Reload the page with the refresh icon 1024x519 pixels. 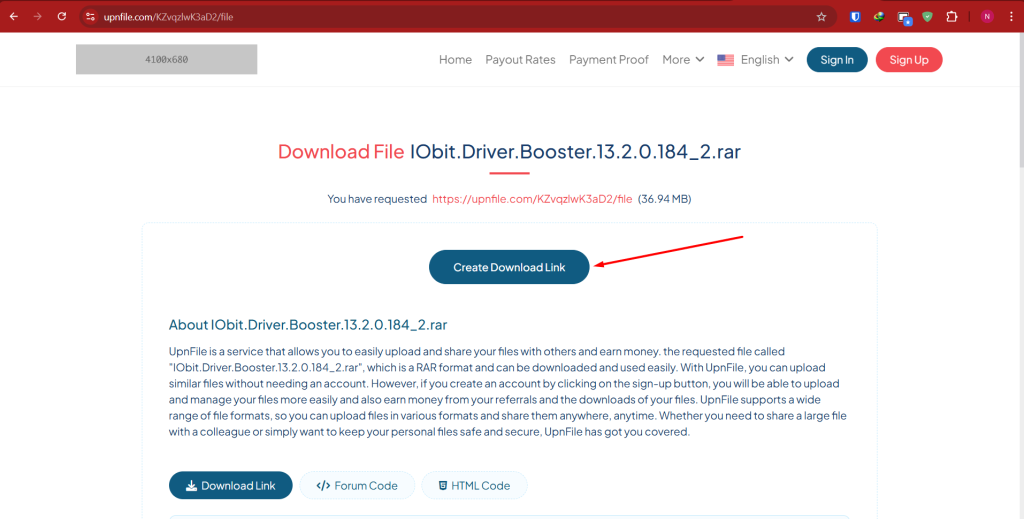(x=61, y=16)
